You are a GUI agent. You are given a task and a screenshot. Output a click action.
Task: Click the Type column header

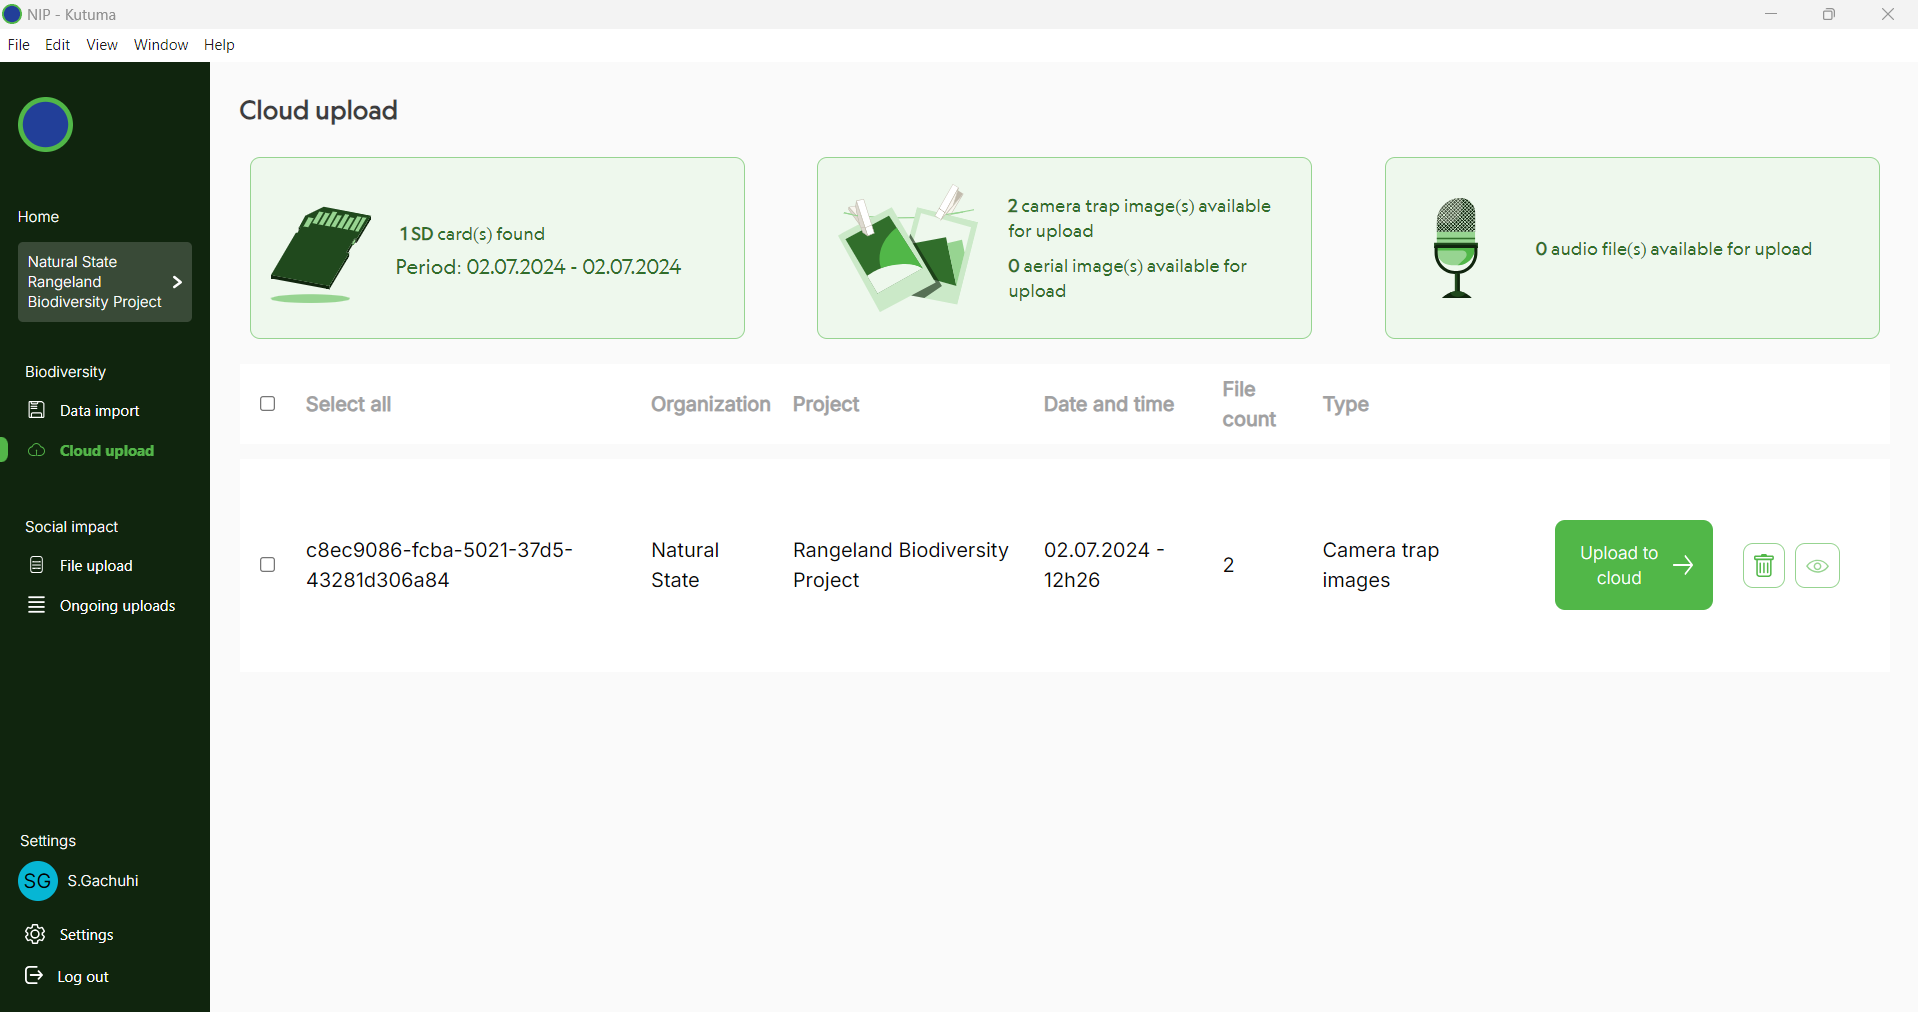pyautogui.click(x=1345, y=404)
